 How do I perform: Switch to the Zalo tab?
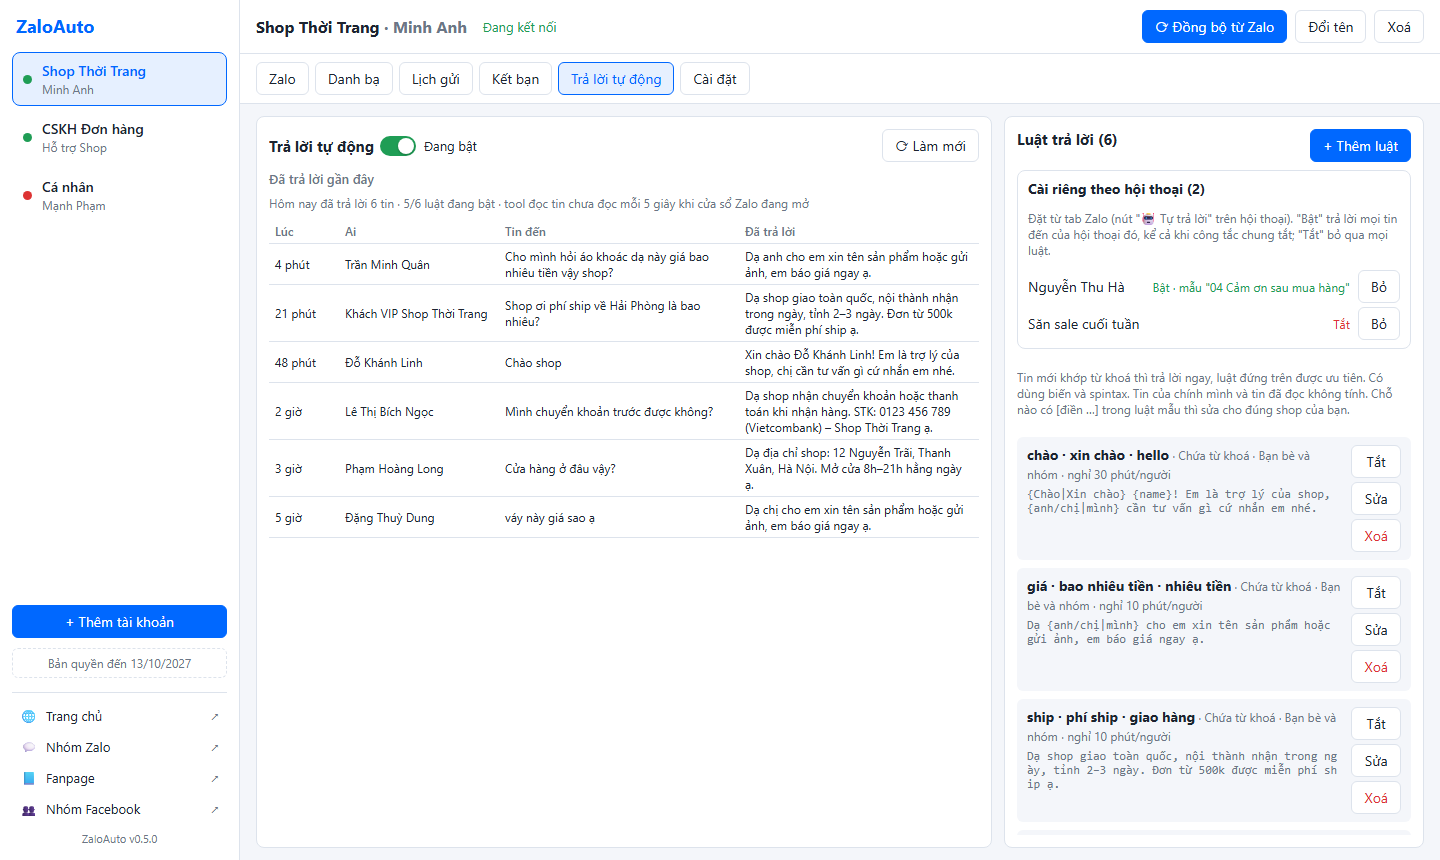click(282, 79)
